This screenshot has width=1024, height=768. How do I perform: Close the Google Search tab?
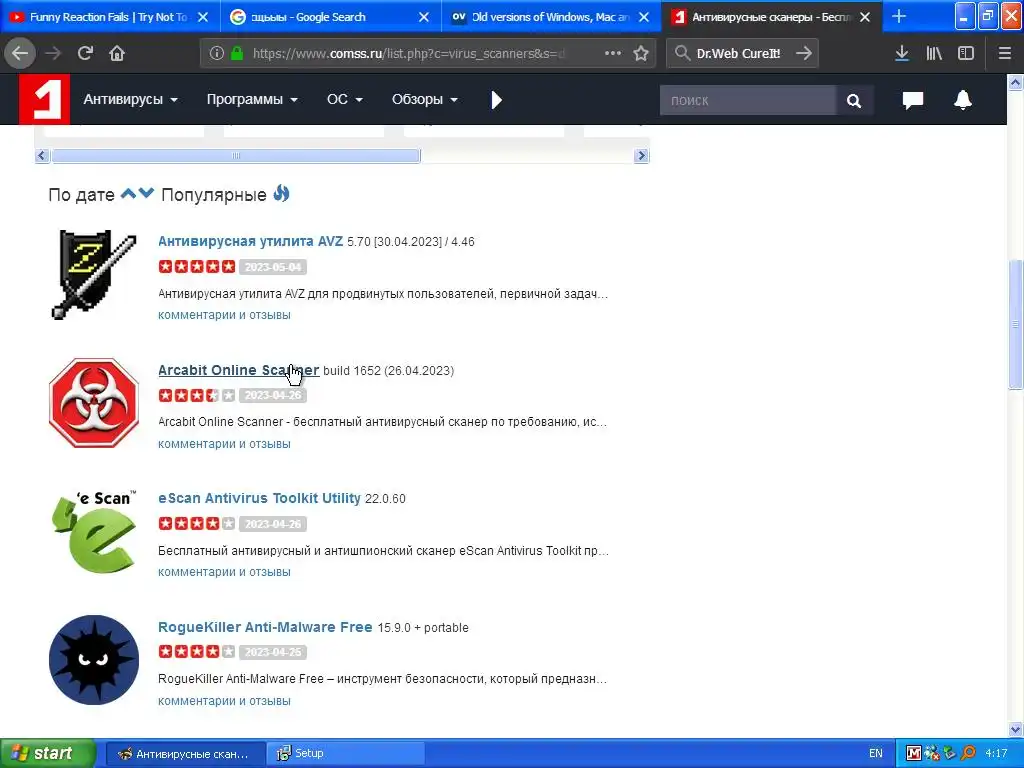[x=424, y=17]
